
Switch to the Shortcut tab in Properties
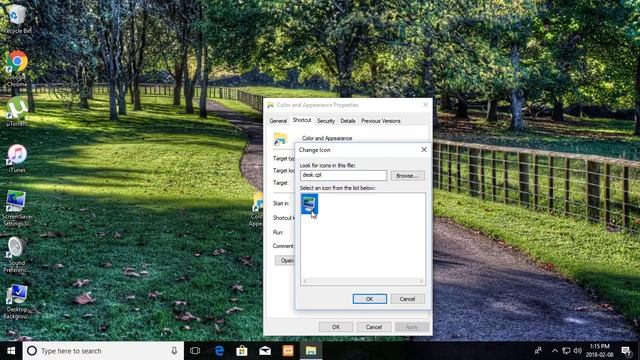tap(302, 120)
